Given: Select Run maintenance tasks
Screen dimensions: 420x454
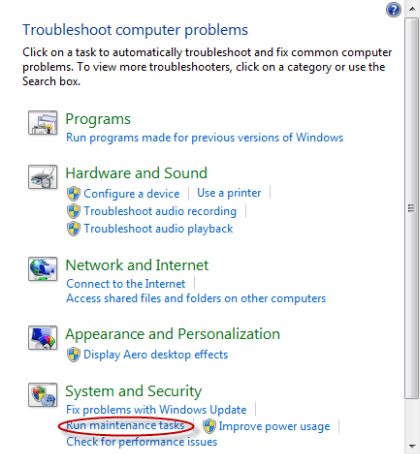Looking at the screenshot, I should click(125, 426).
